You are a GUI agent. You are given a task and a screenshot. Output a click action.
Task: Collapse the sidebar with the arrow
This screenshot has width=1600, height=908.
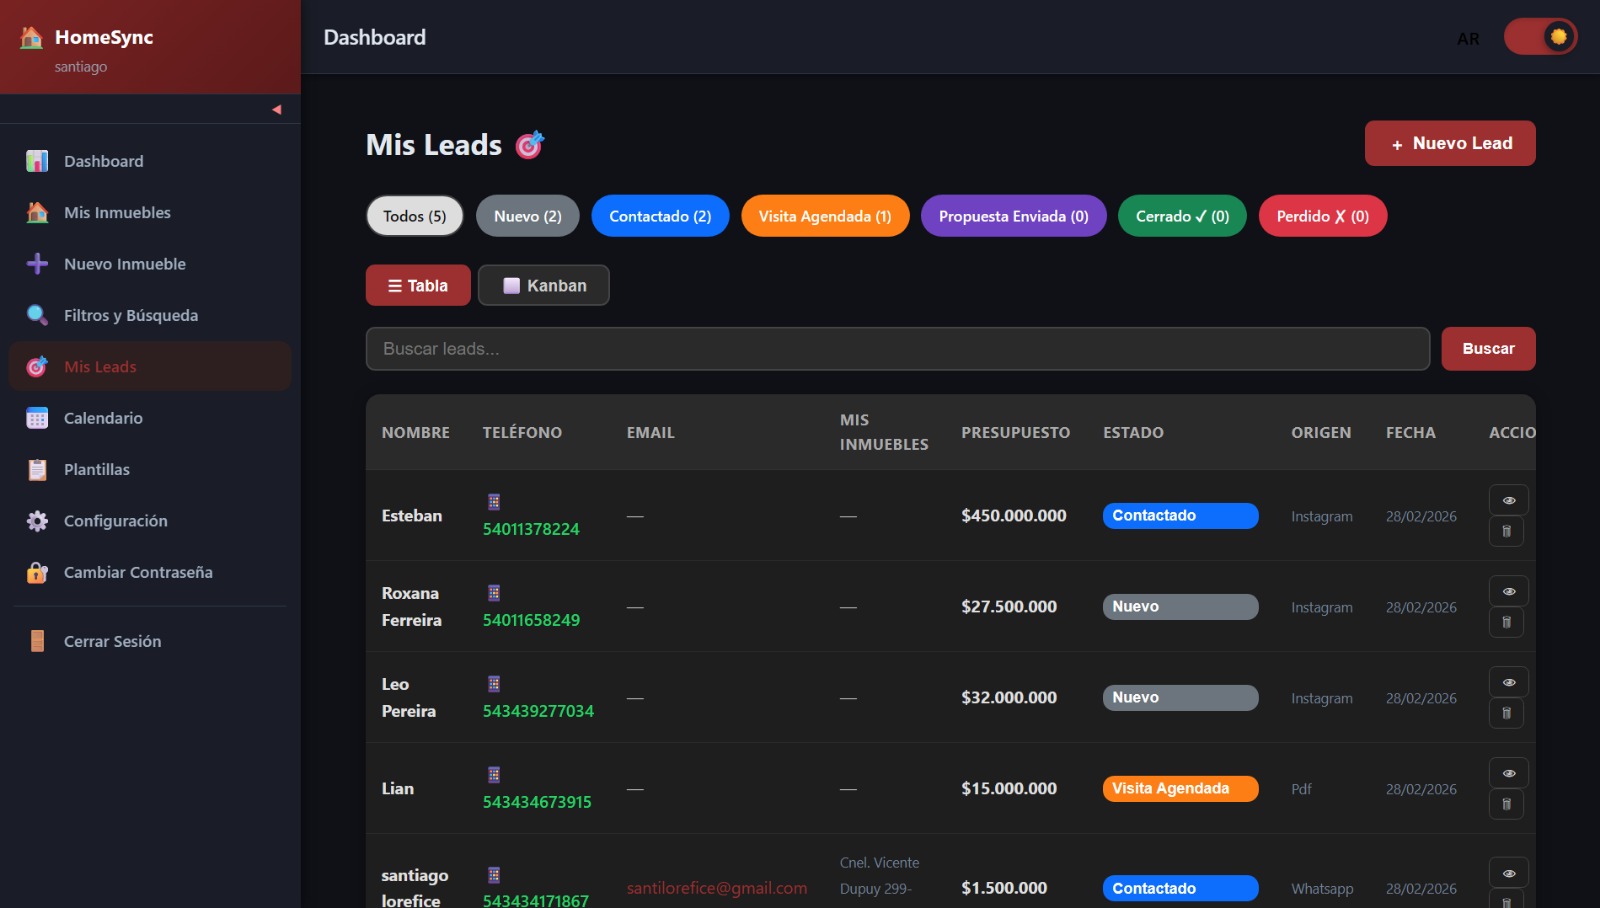pos(277,110)
